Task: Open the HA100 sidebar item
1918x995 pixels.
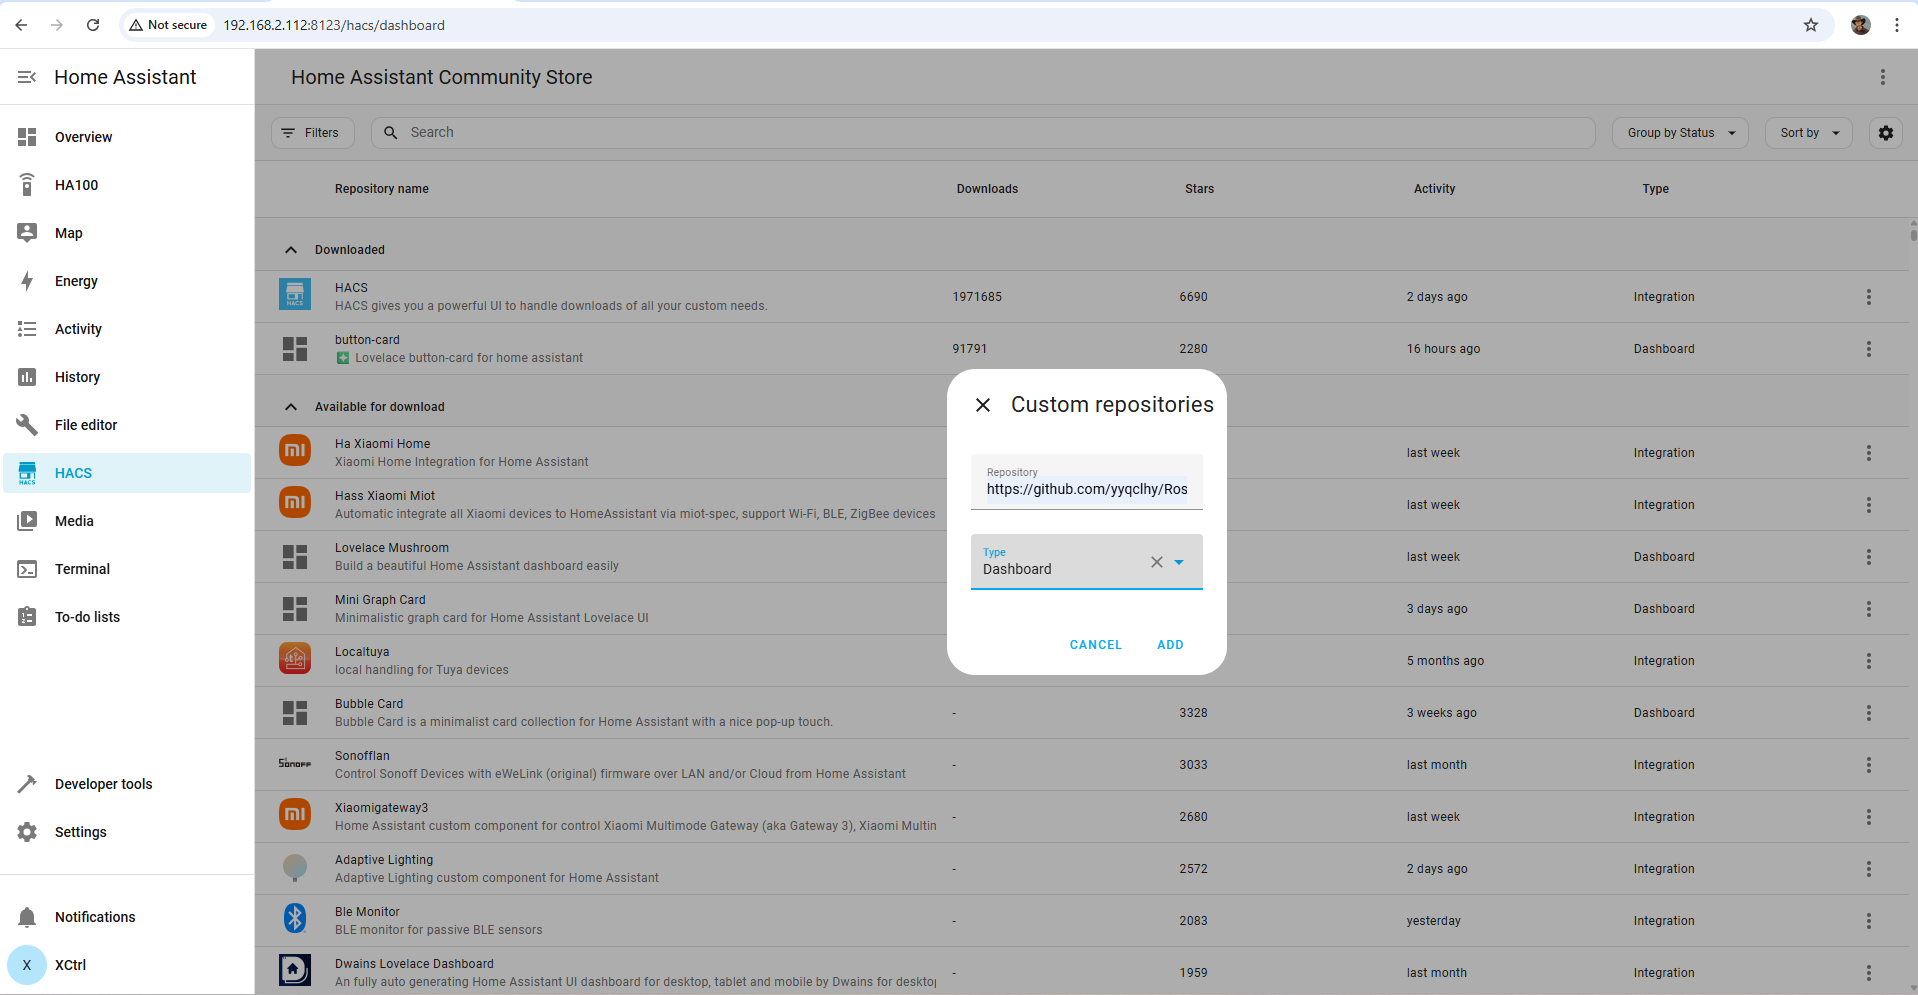Action: tap(127, 185)
